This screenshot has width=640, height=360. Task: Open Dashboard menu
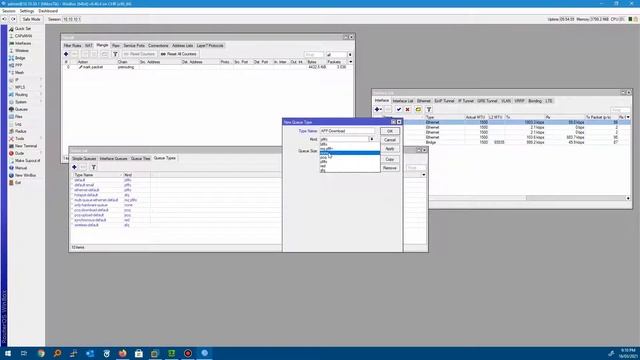48,11
